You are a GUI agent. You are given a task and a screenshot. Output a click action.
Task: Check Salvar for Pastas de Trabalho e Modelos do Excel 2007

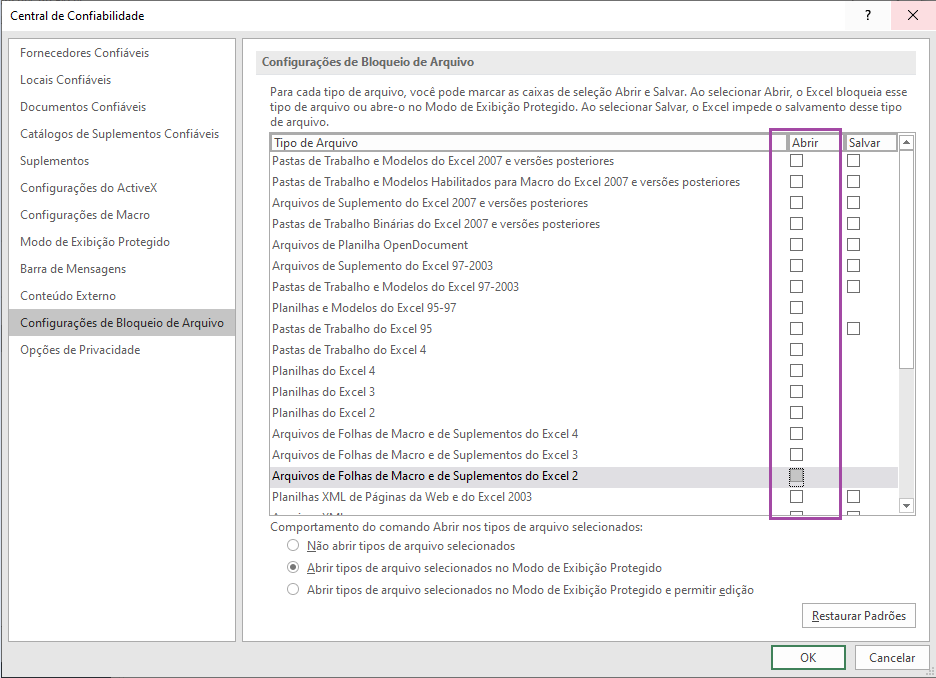(854, 161)
